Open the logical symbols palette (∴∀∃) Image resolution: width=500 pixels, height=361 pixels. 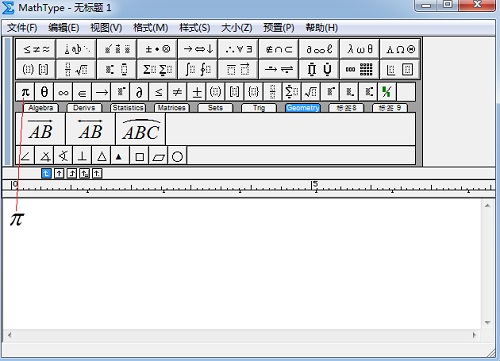pos(238,49)
